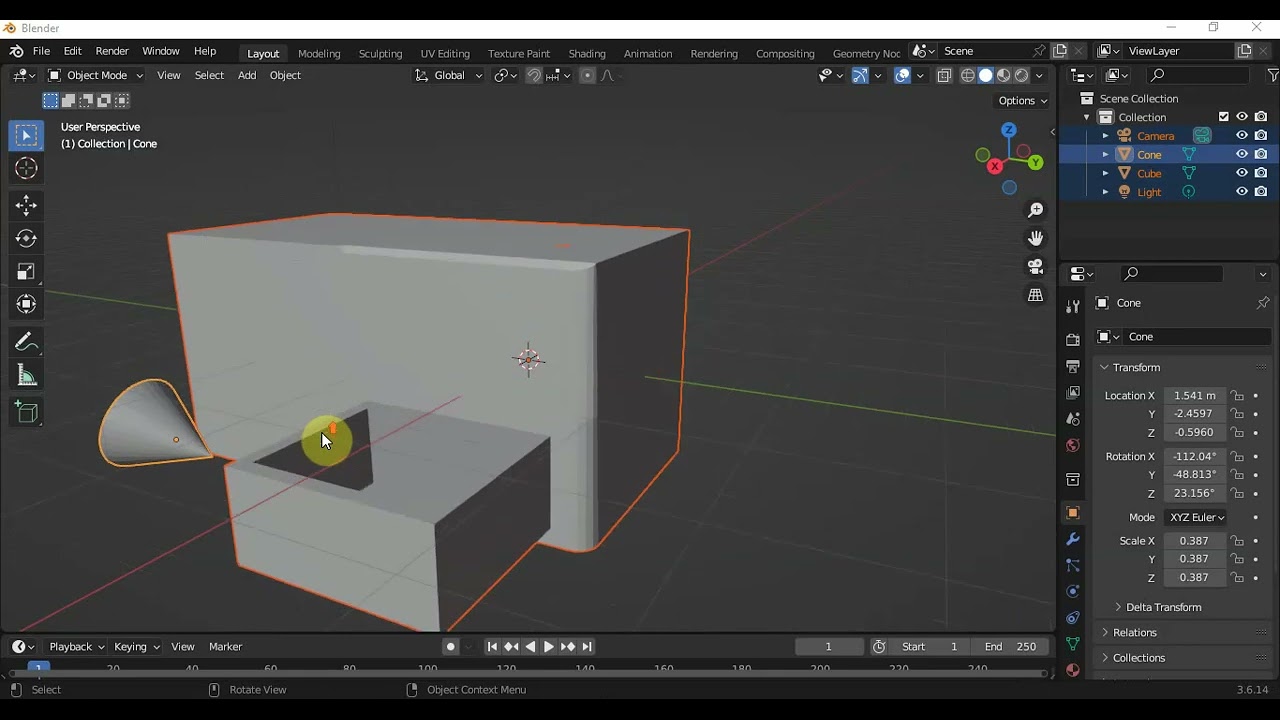Open the timeline Keying menu
The height and width of the screenshot is (720, 1280).
point(137,647)
